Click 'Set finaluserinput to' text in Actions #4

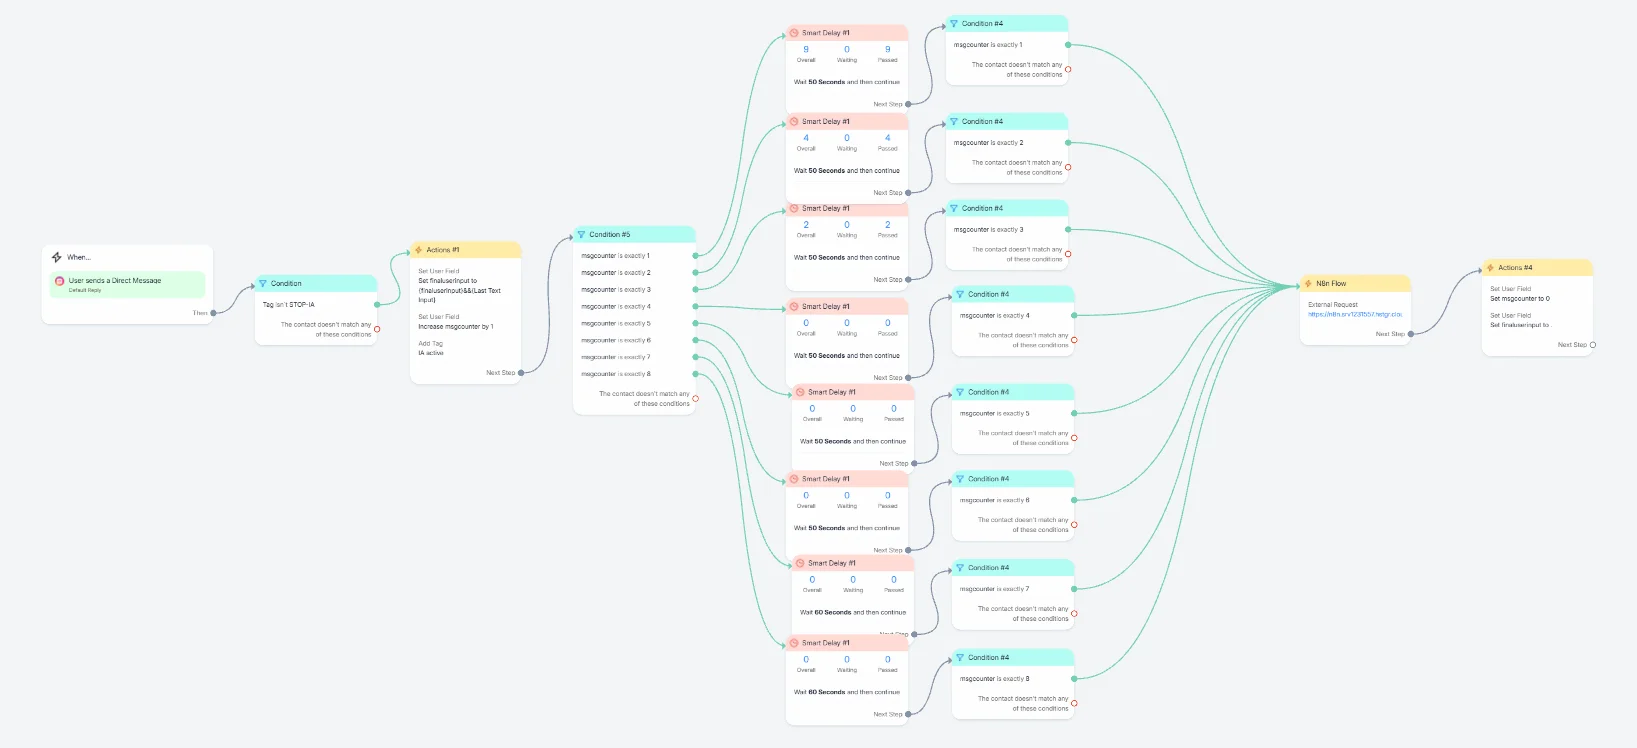tap(1520, 325)
